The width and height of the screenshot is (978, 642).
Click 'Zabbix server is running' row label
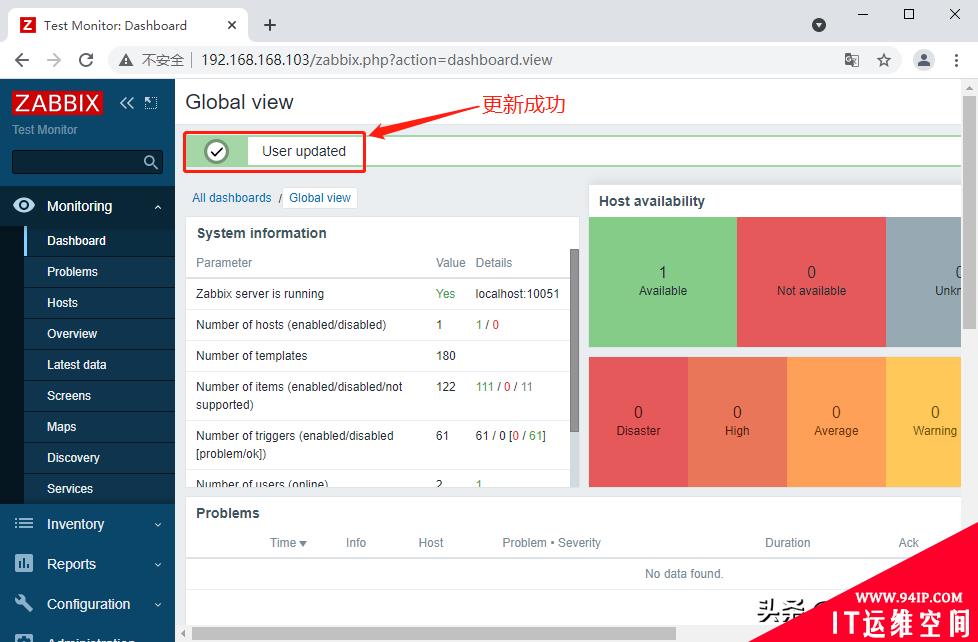coord(259,293)
